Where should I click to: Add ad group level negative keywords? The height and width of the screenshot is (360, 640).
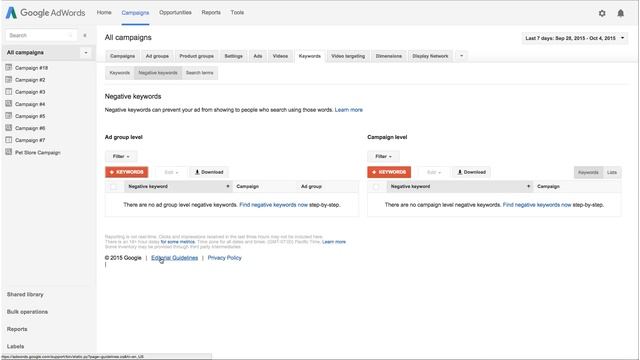(x=127, y=172)
